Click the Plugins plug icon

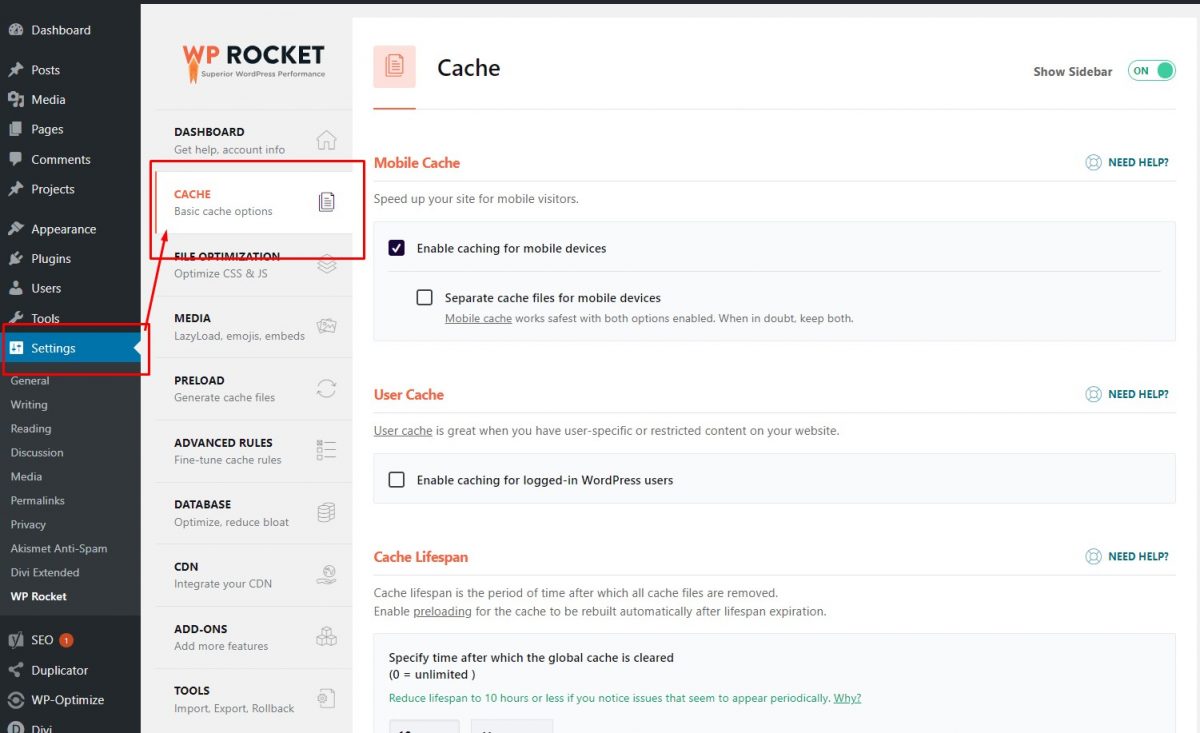pyautogui.click(x=16, y=258)
